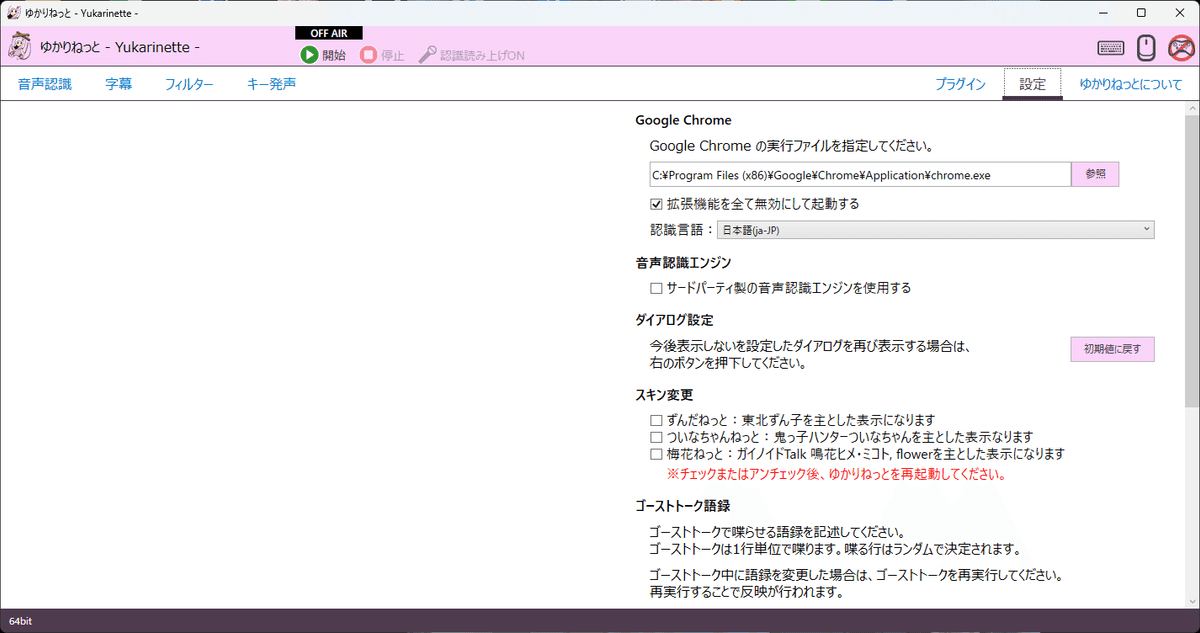Select the 設定 tab
Viewport: 1200px width, 633px height.
(1033, 84)
